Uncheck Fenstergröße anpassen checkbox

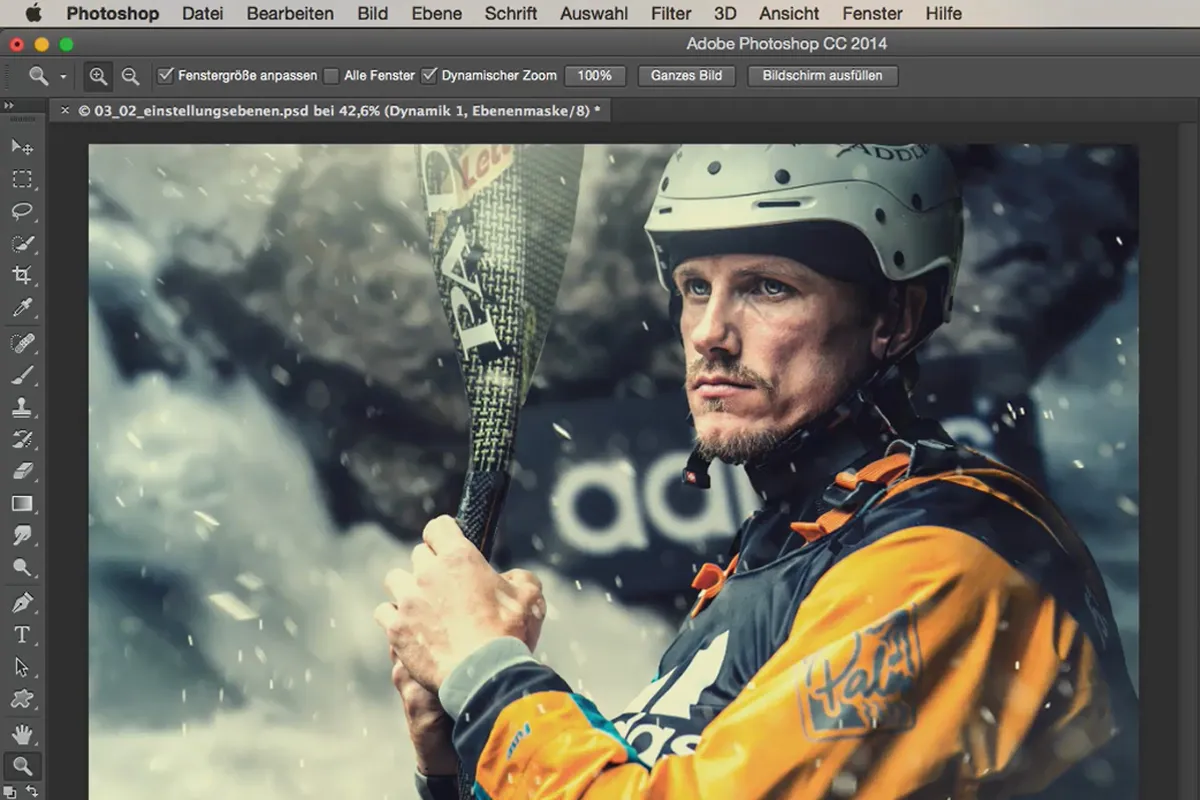[166, 76]
